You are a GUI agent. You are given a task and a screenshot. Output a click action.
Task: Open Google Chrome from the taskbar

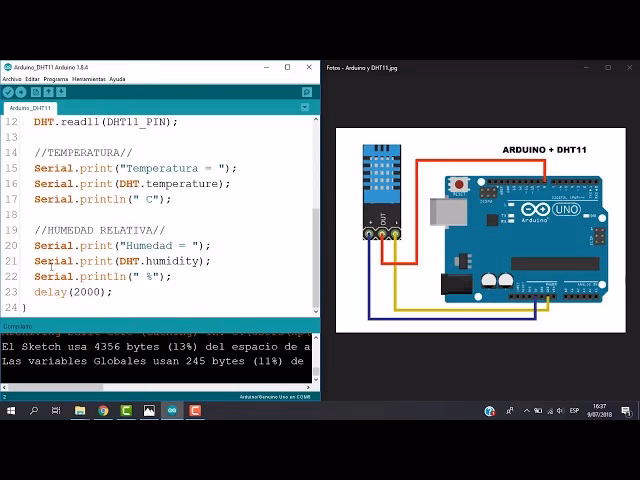tap(103, 411)
